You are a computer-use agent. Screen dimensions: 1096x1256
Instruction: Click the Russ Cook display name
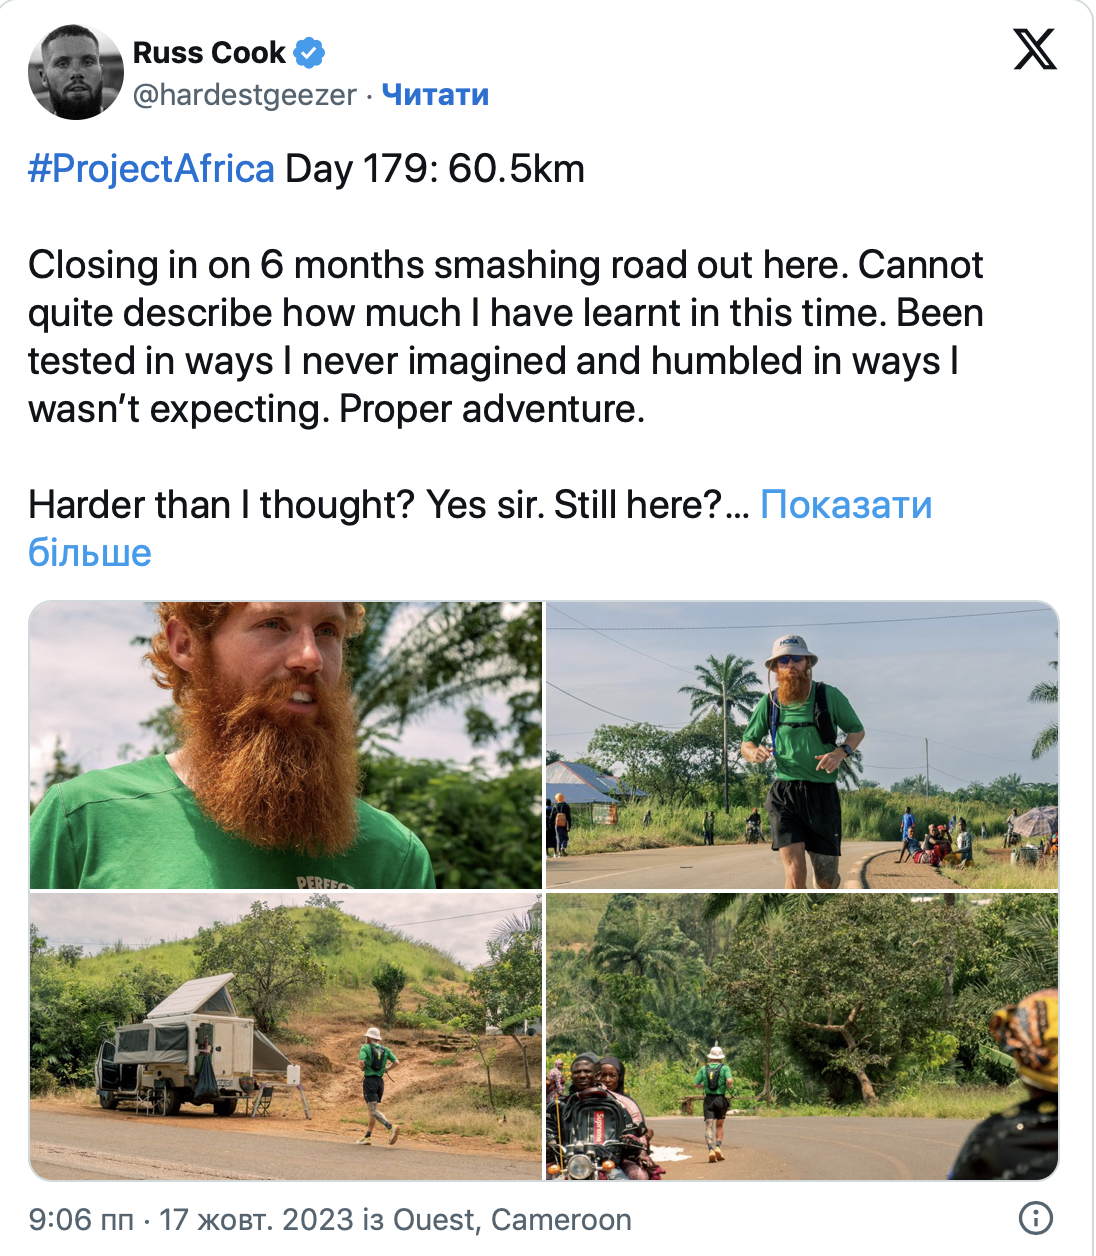[209, 52]
